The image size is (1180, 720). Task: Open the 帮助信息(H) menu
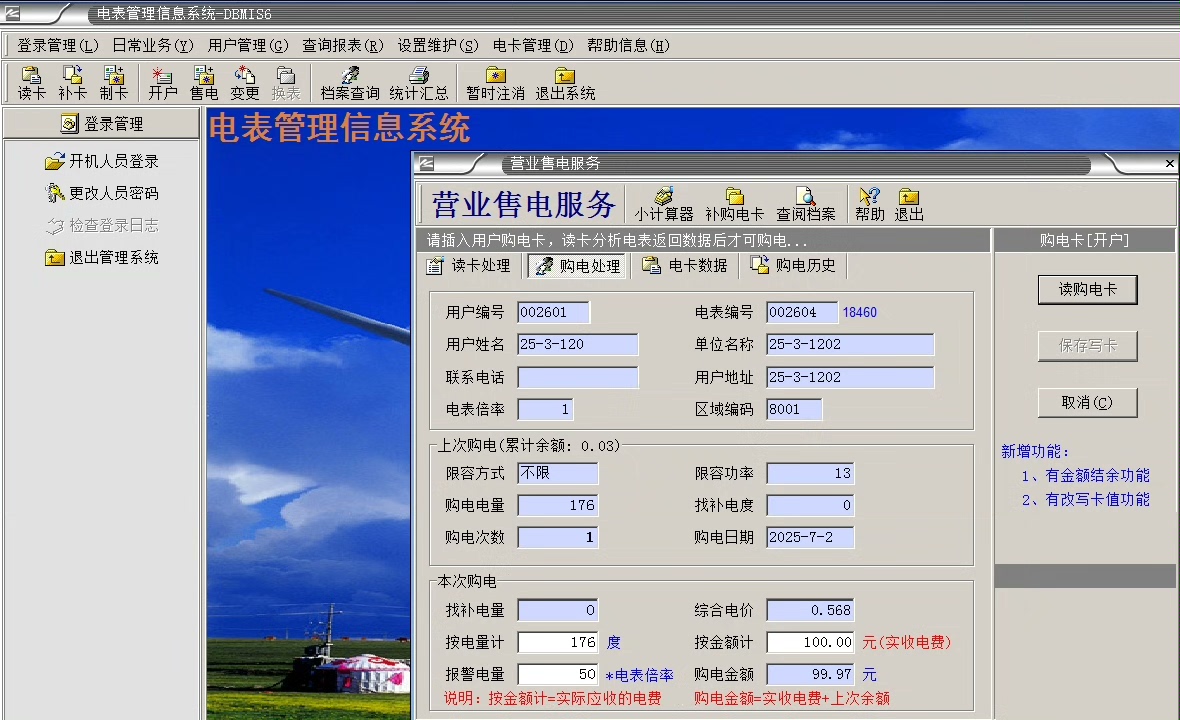(628, 45)
